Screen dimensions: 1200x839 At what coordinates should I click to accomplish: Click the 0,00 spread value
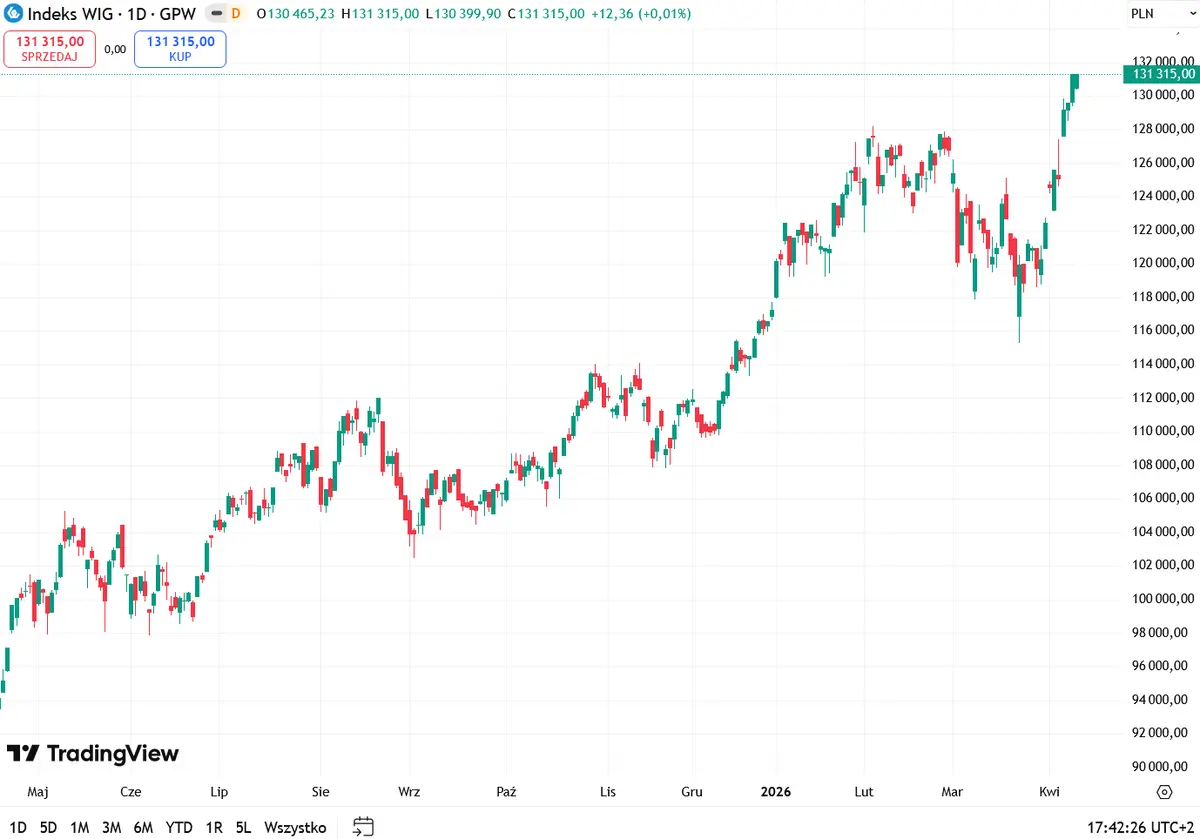point(115,49)
